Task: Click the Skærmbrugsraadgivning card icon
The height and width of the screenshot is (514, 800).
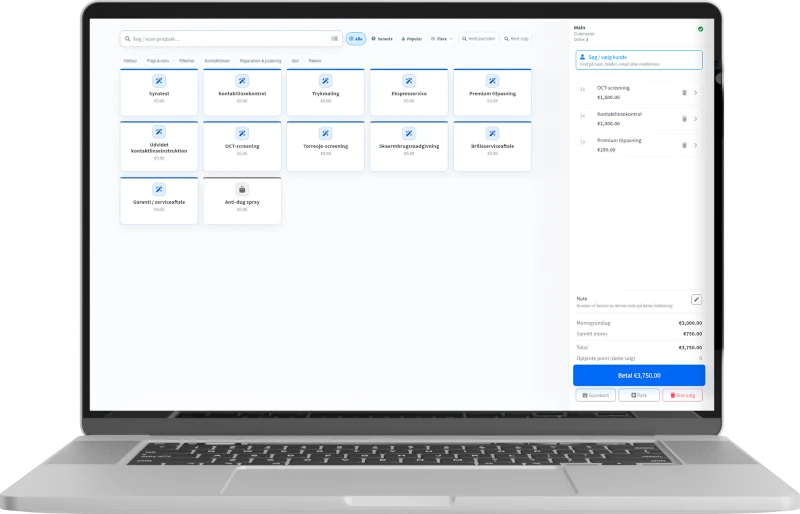Action: coord(409,133)
